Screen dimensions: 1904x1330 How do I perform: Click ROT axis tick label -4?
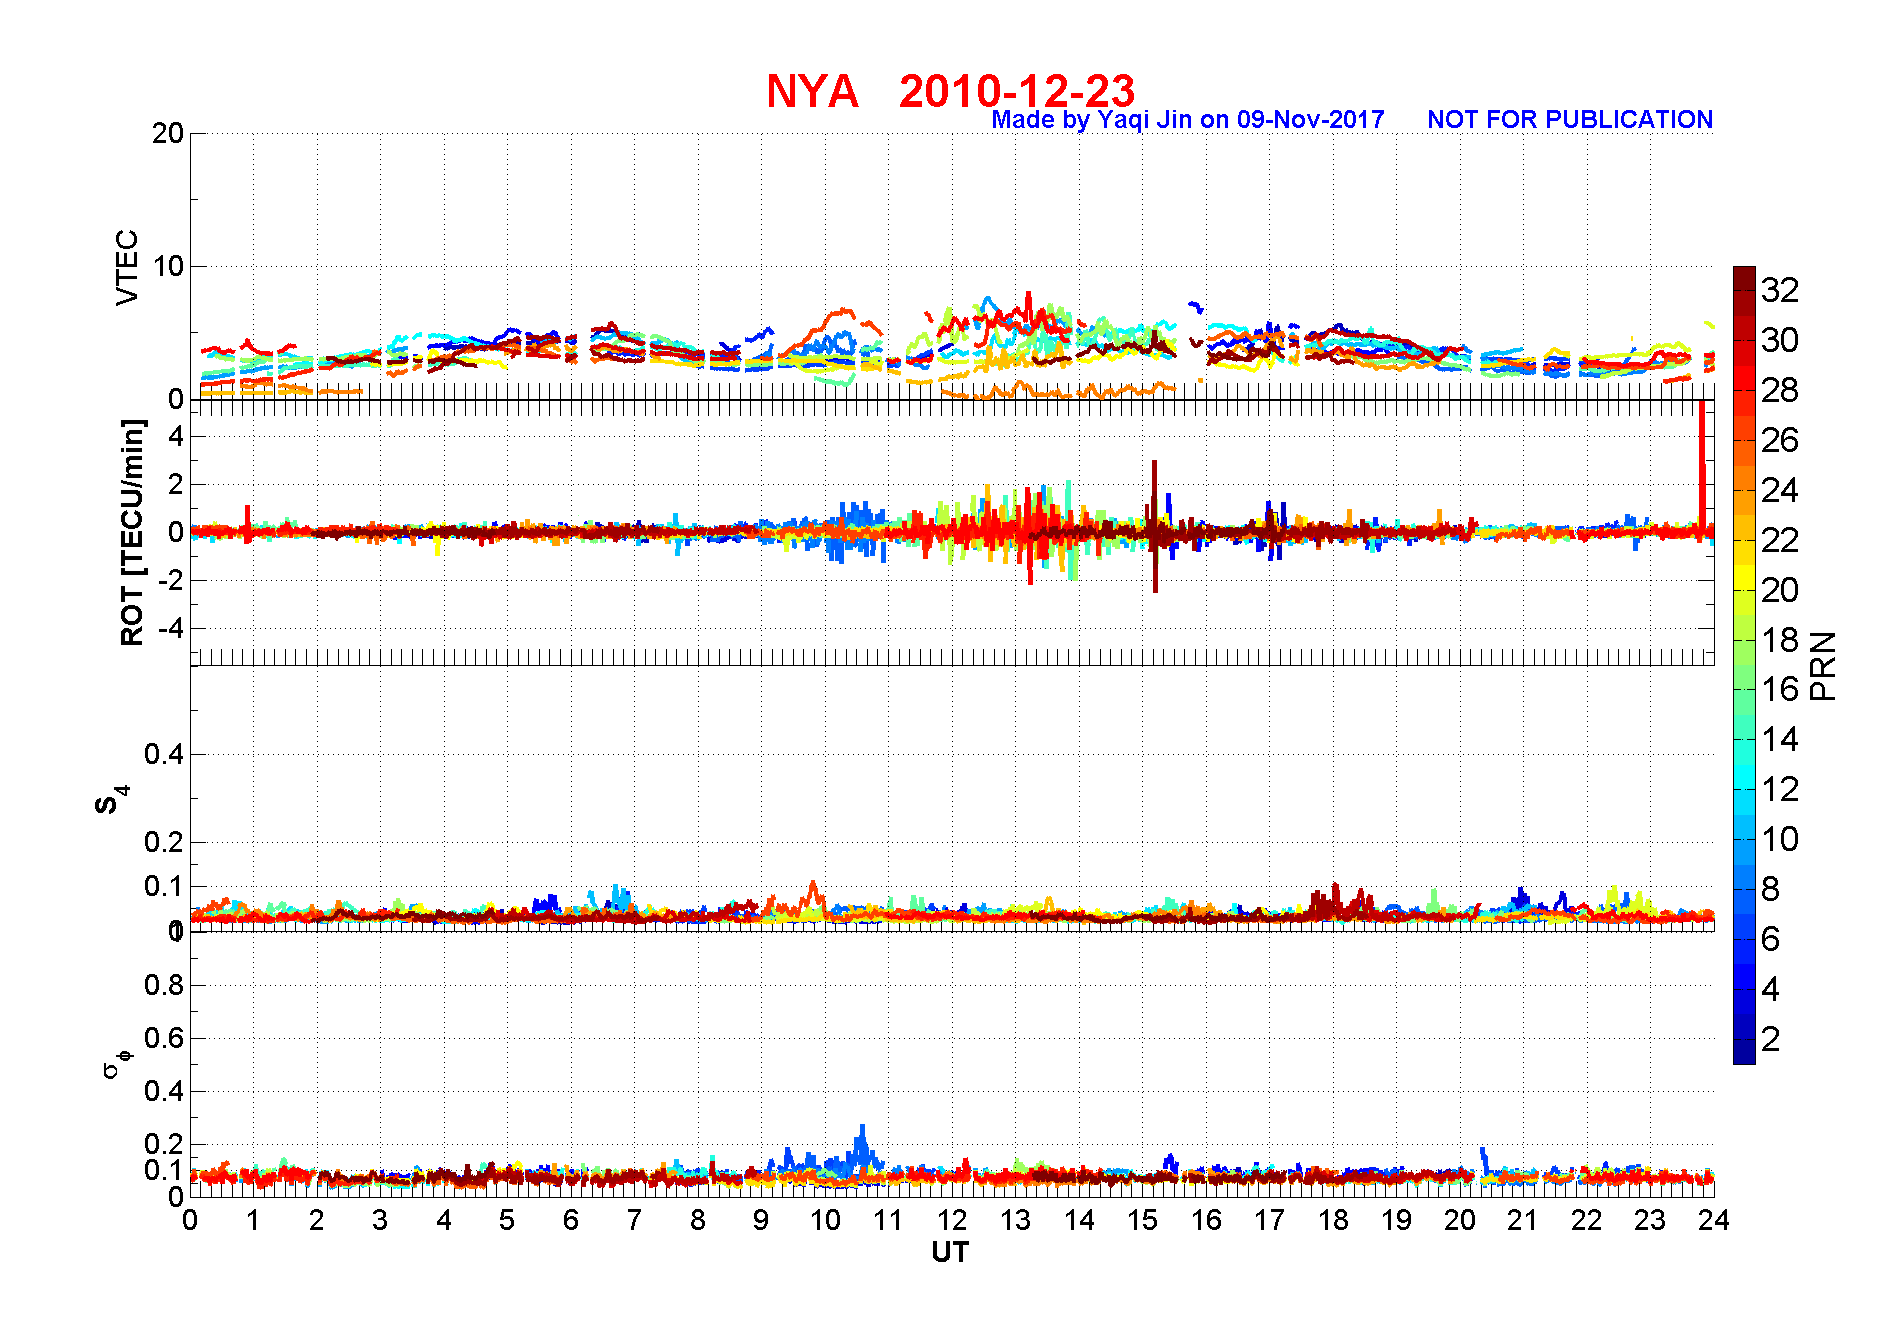coord(172,628)
